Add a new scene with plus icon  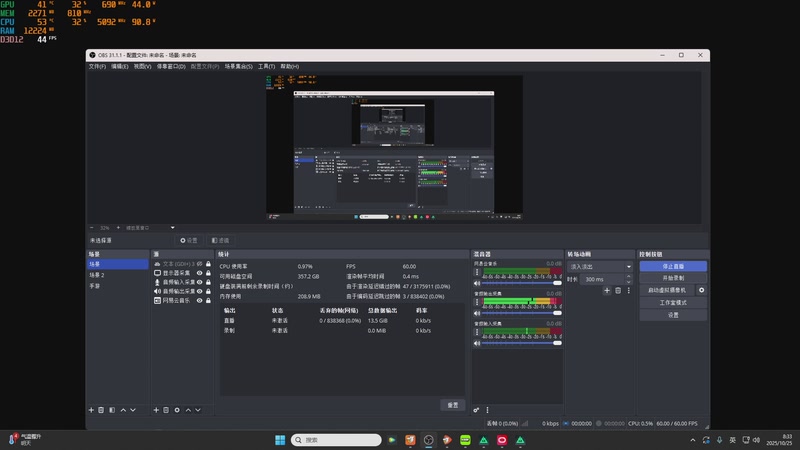[x=91, y=410]
